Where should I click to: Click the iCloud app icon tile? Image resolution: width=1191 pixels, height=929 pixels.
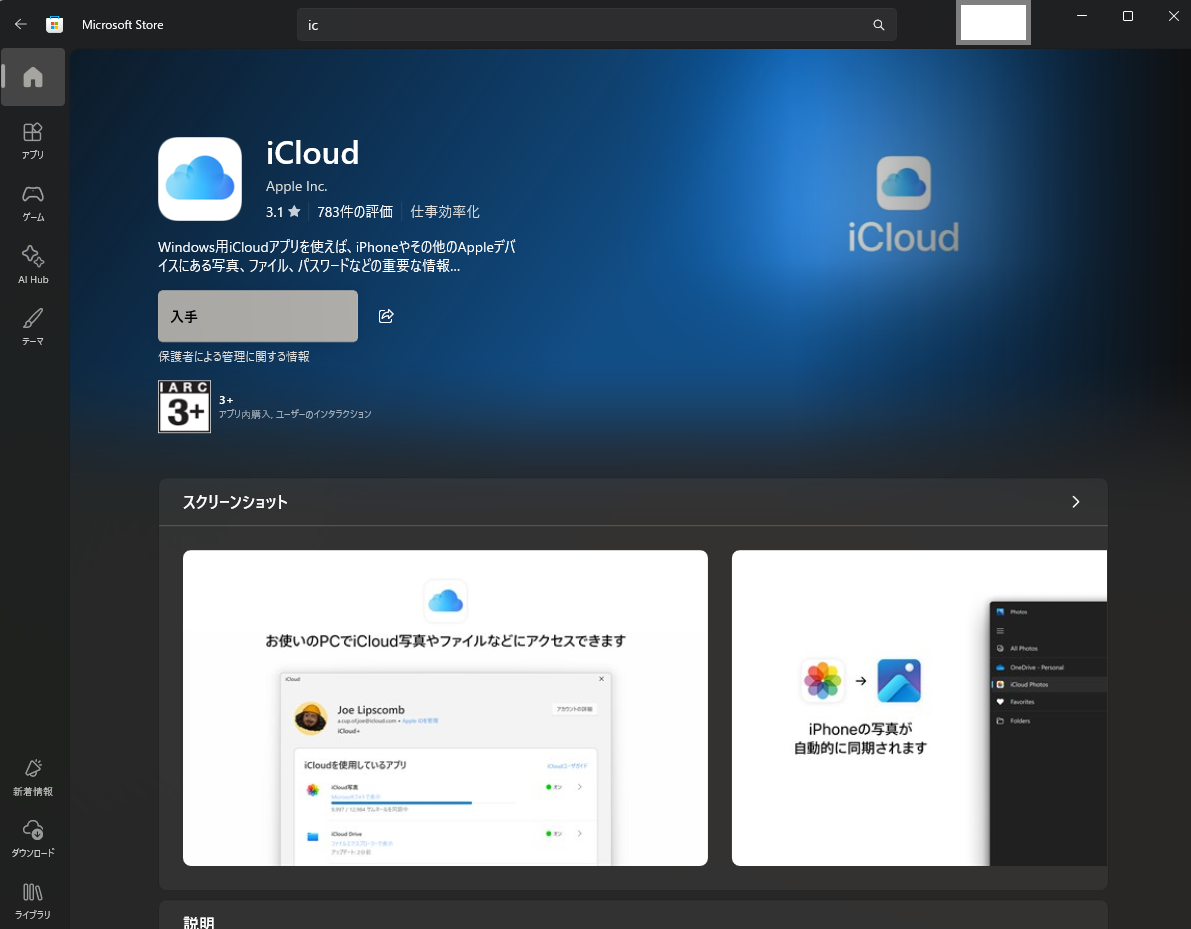[x=200, y=179]
